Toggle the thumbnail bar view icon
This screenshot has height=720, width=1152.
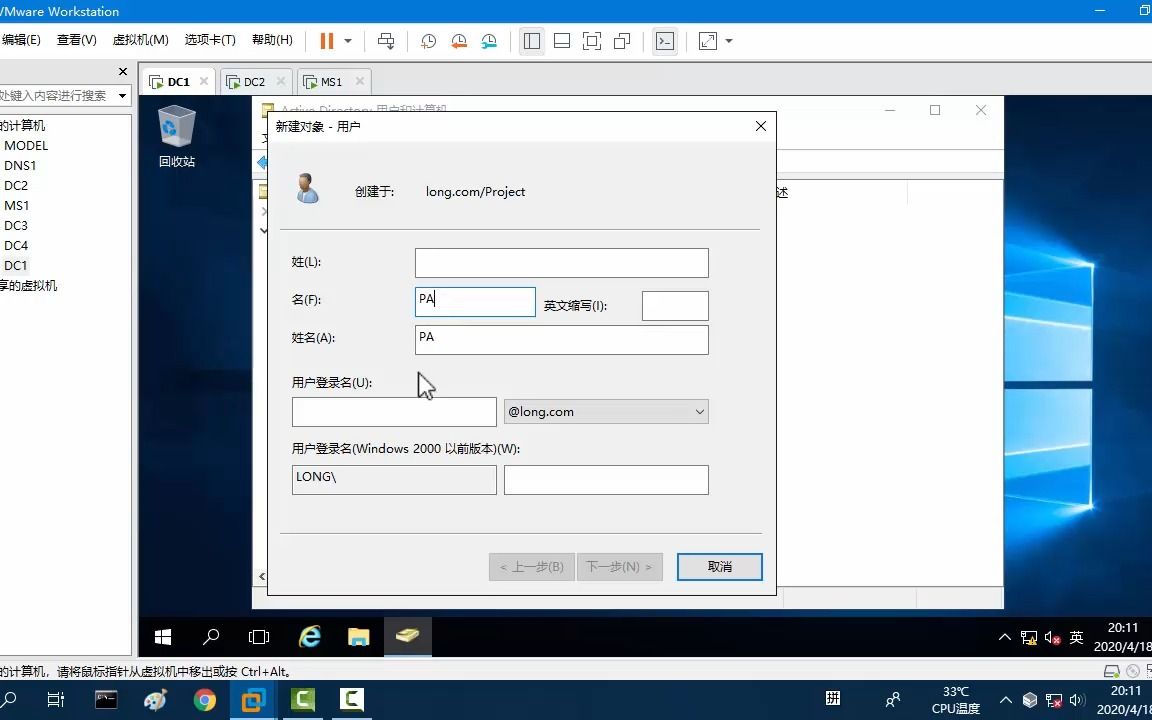[x=562, y=41]
